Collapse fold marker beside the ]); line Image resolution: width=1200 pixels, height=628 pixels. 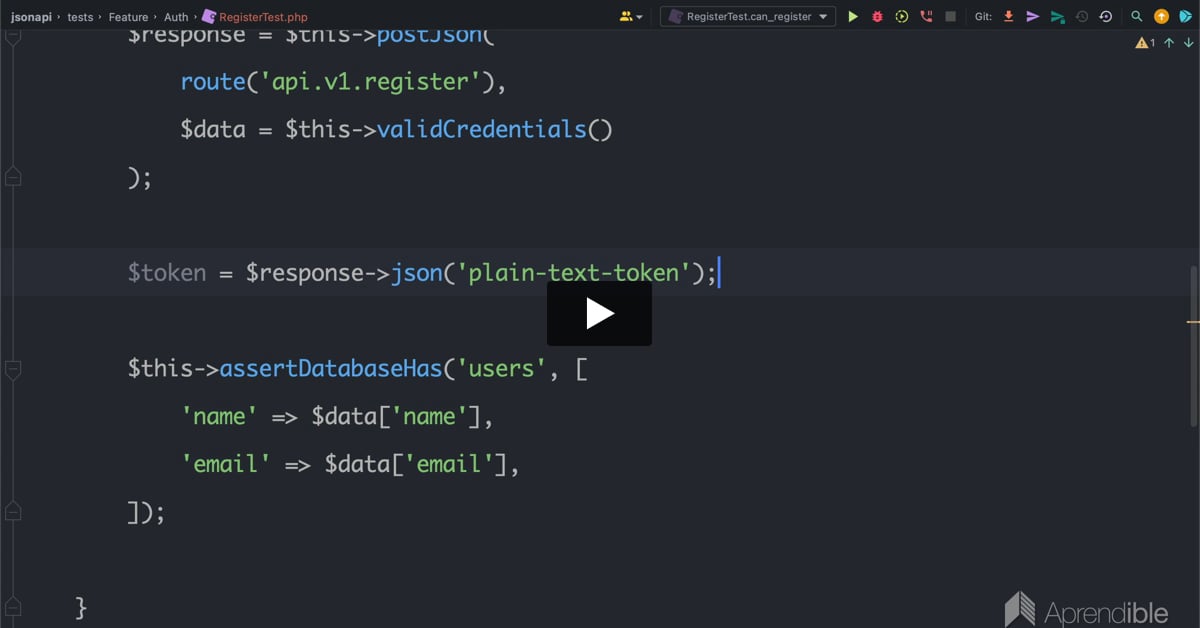(x=13, y=513)
